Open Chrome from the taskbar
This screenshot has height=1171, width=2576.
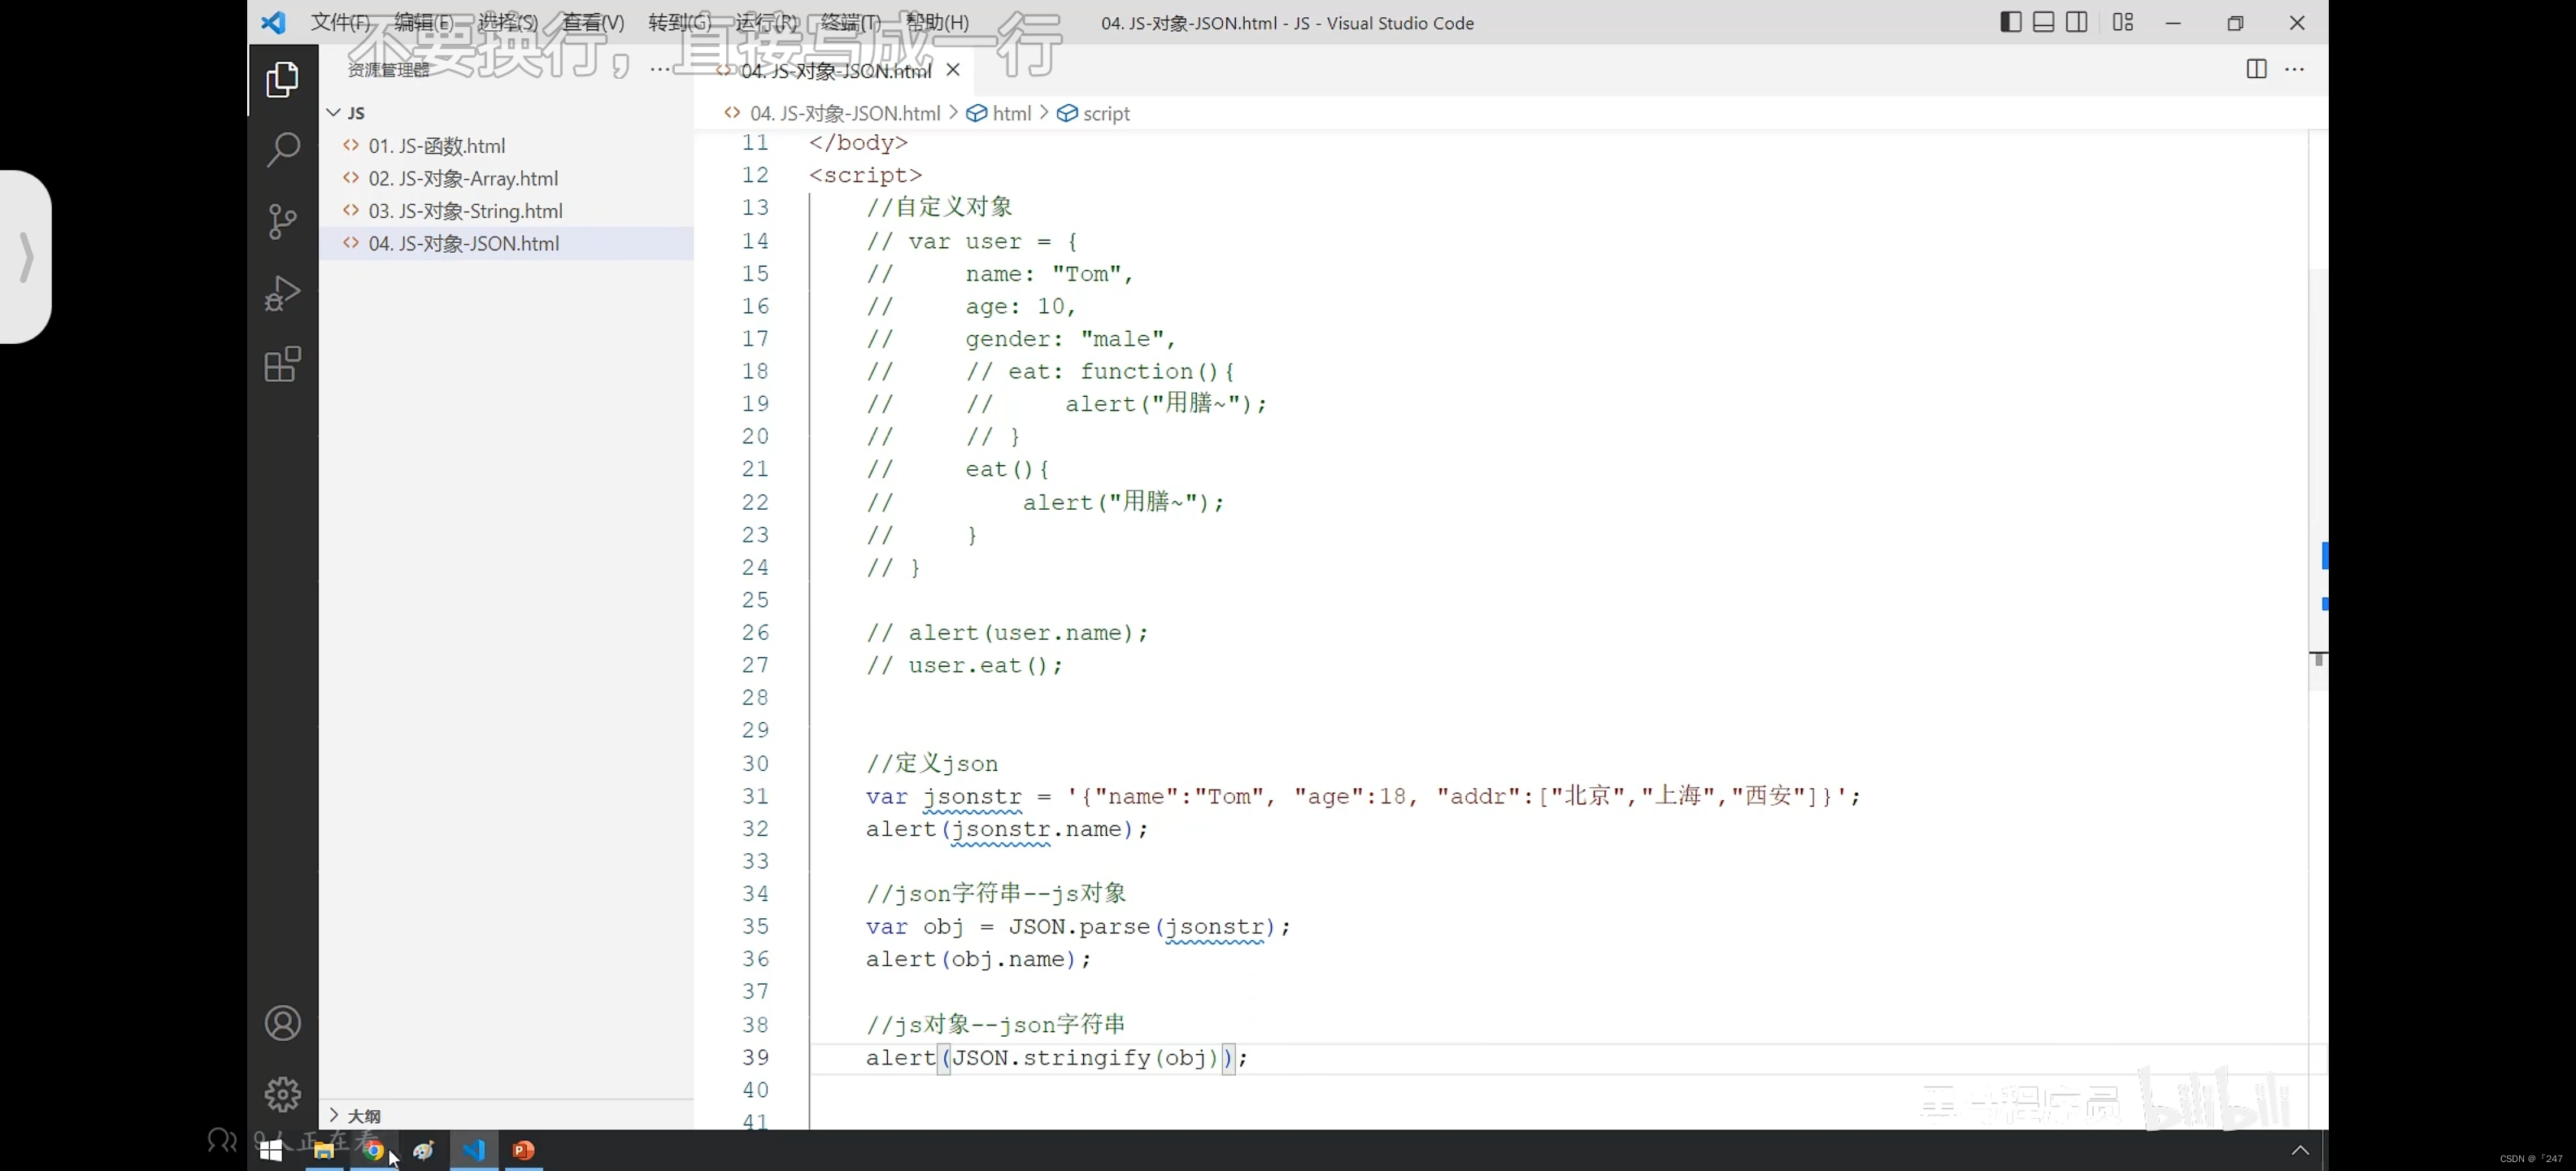(373, 1151)
